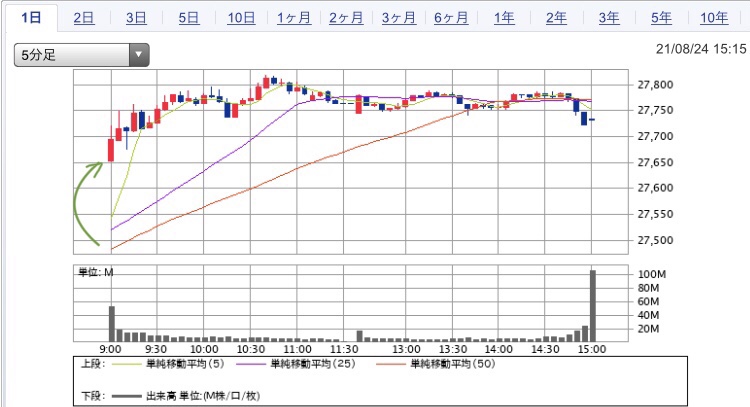The width and height of the screenshot is (750, 407).
Task: Click the 10:00 time axis label
Action: [204, 349]
